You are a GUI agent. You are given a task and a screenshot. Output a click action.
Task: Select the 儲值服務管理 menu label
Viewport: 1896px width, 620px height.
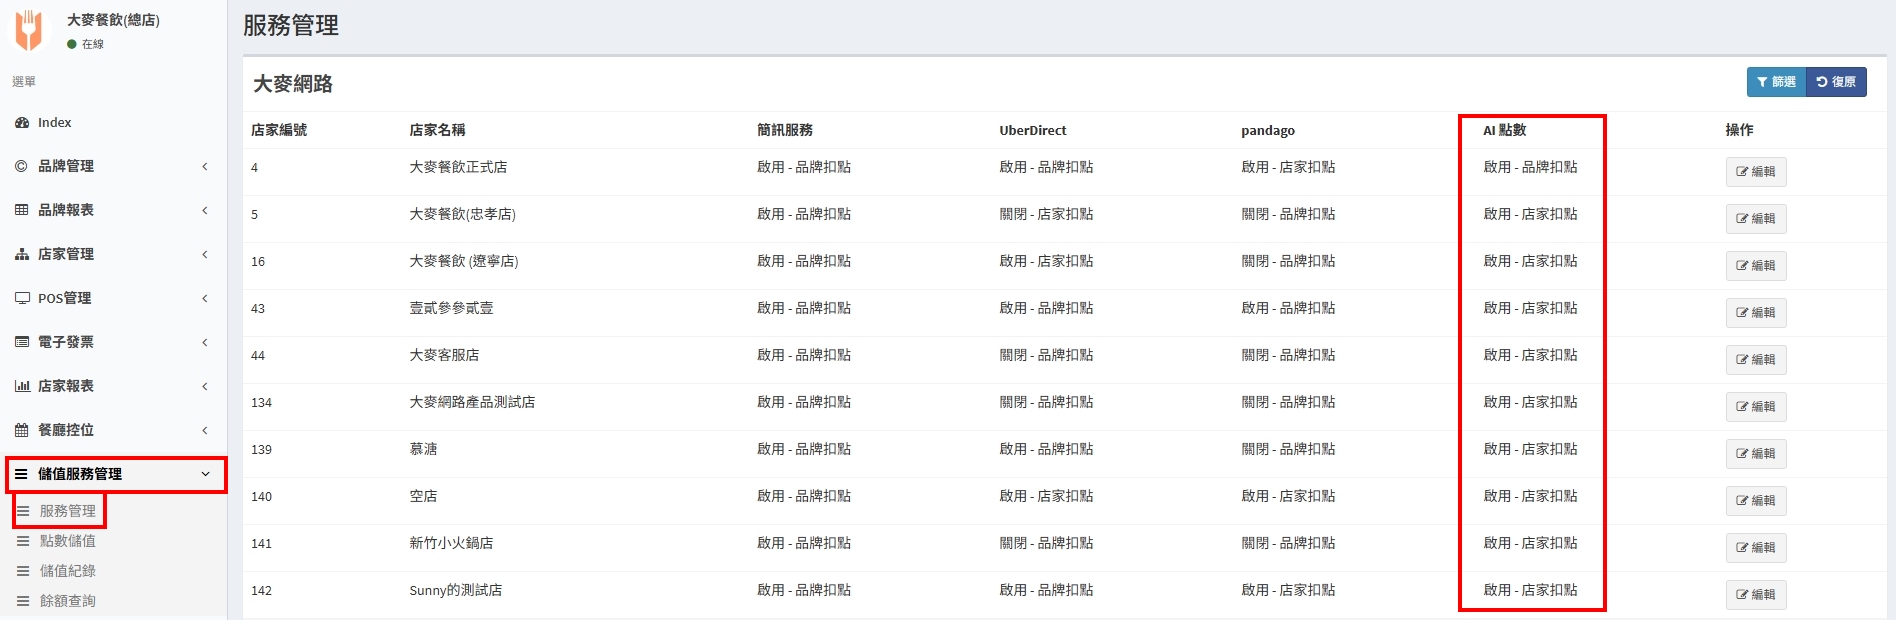tap(80, 474)
